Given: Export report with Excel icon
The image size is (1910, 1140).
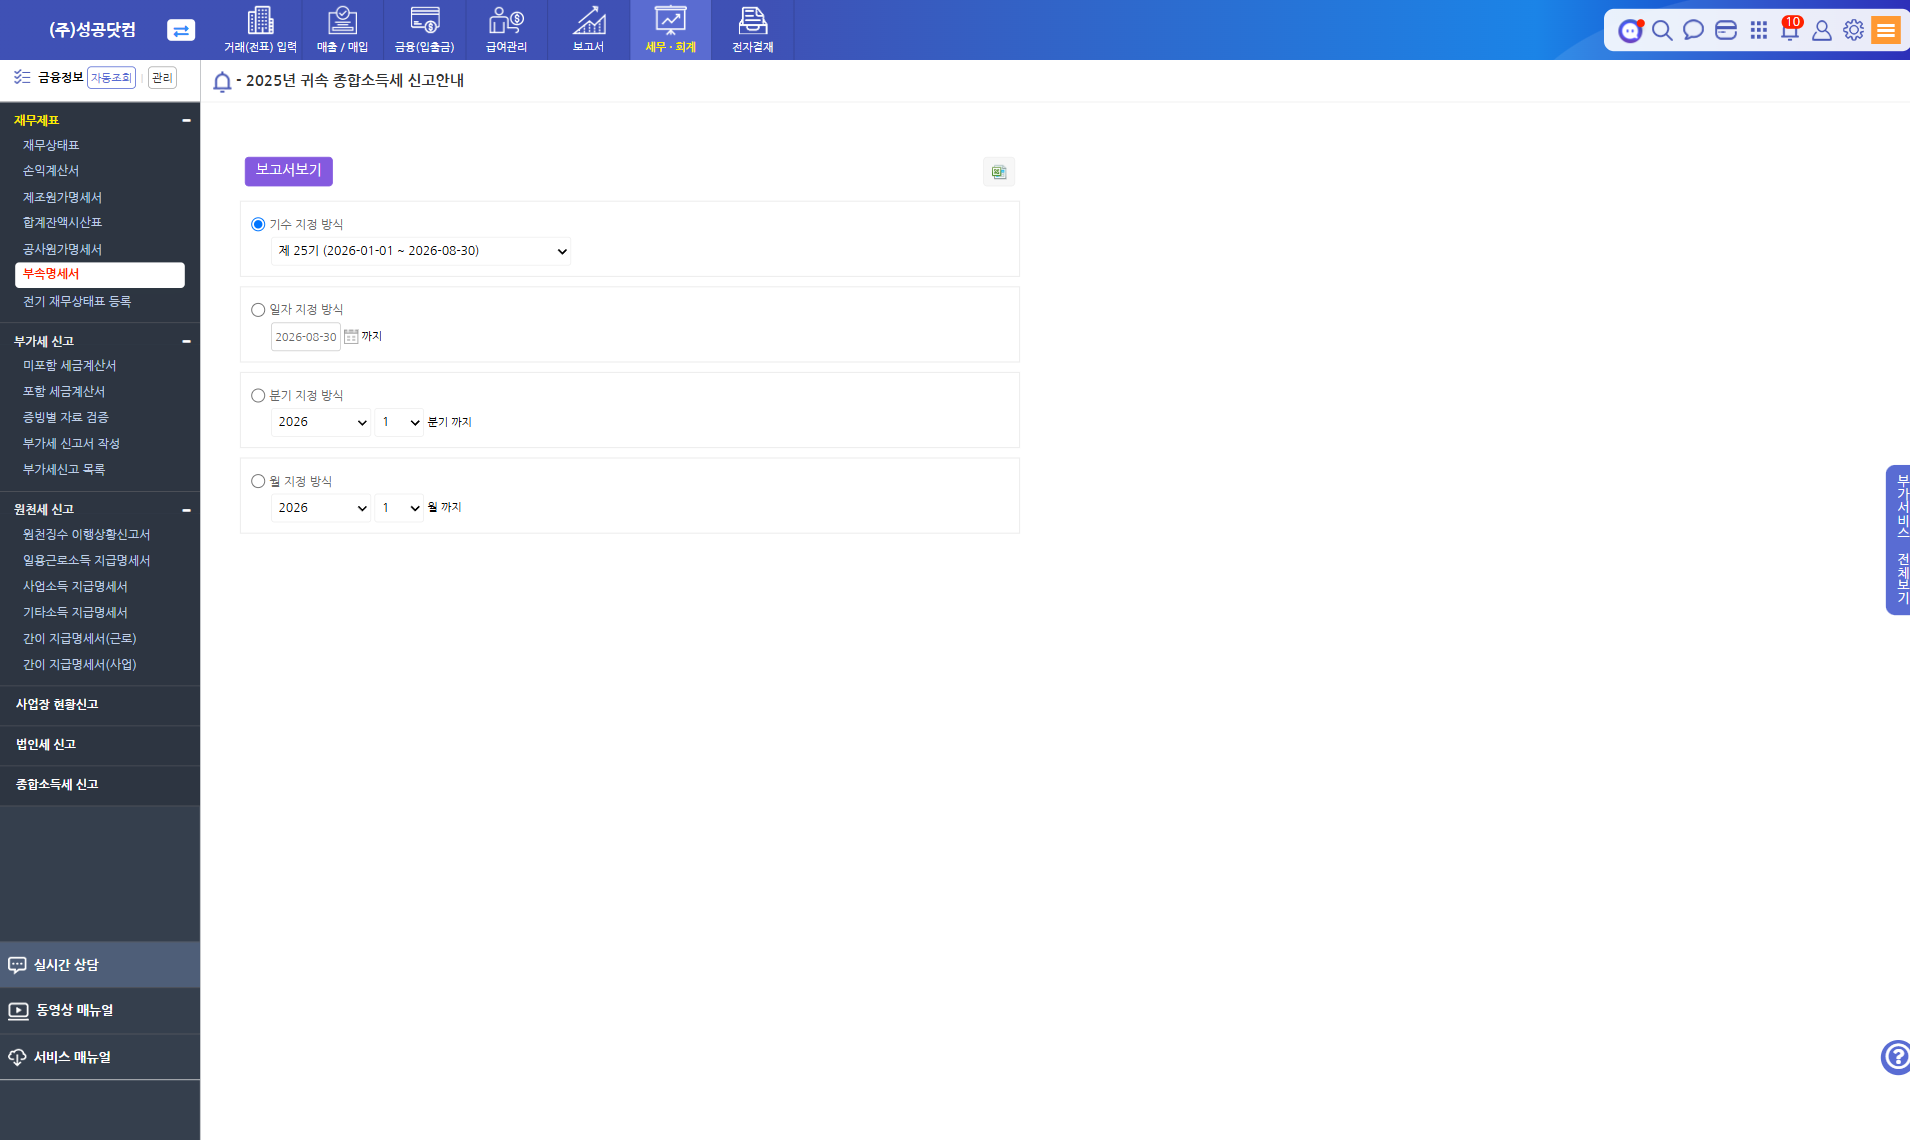Looking at the screenshot, I should click(x=998, y=172).
